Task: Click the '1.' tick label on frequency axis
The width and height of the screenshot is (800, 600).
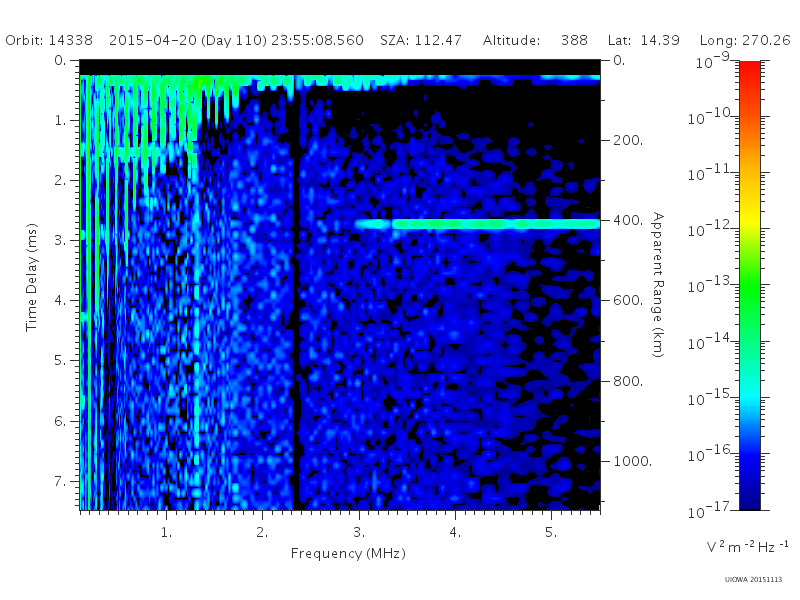Action: click(167, 533)
